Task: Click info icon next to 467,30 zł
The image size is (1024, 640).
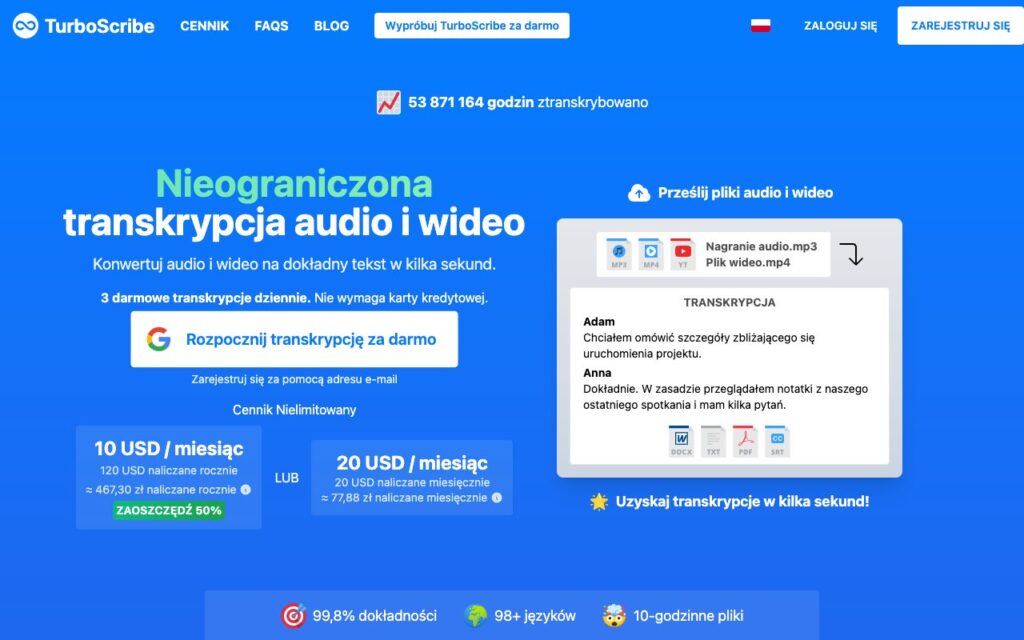Action: 246,490
